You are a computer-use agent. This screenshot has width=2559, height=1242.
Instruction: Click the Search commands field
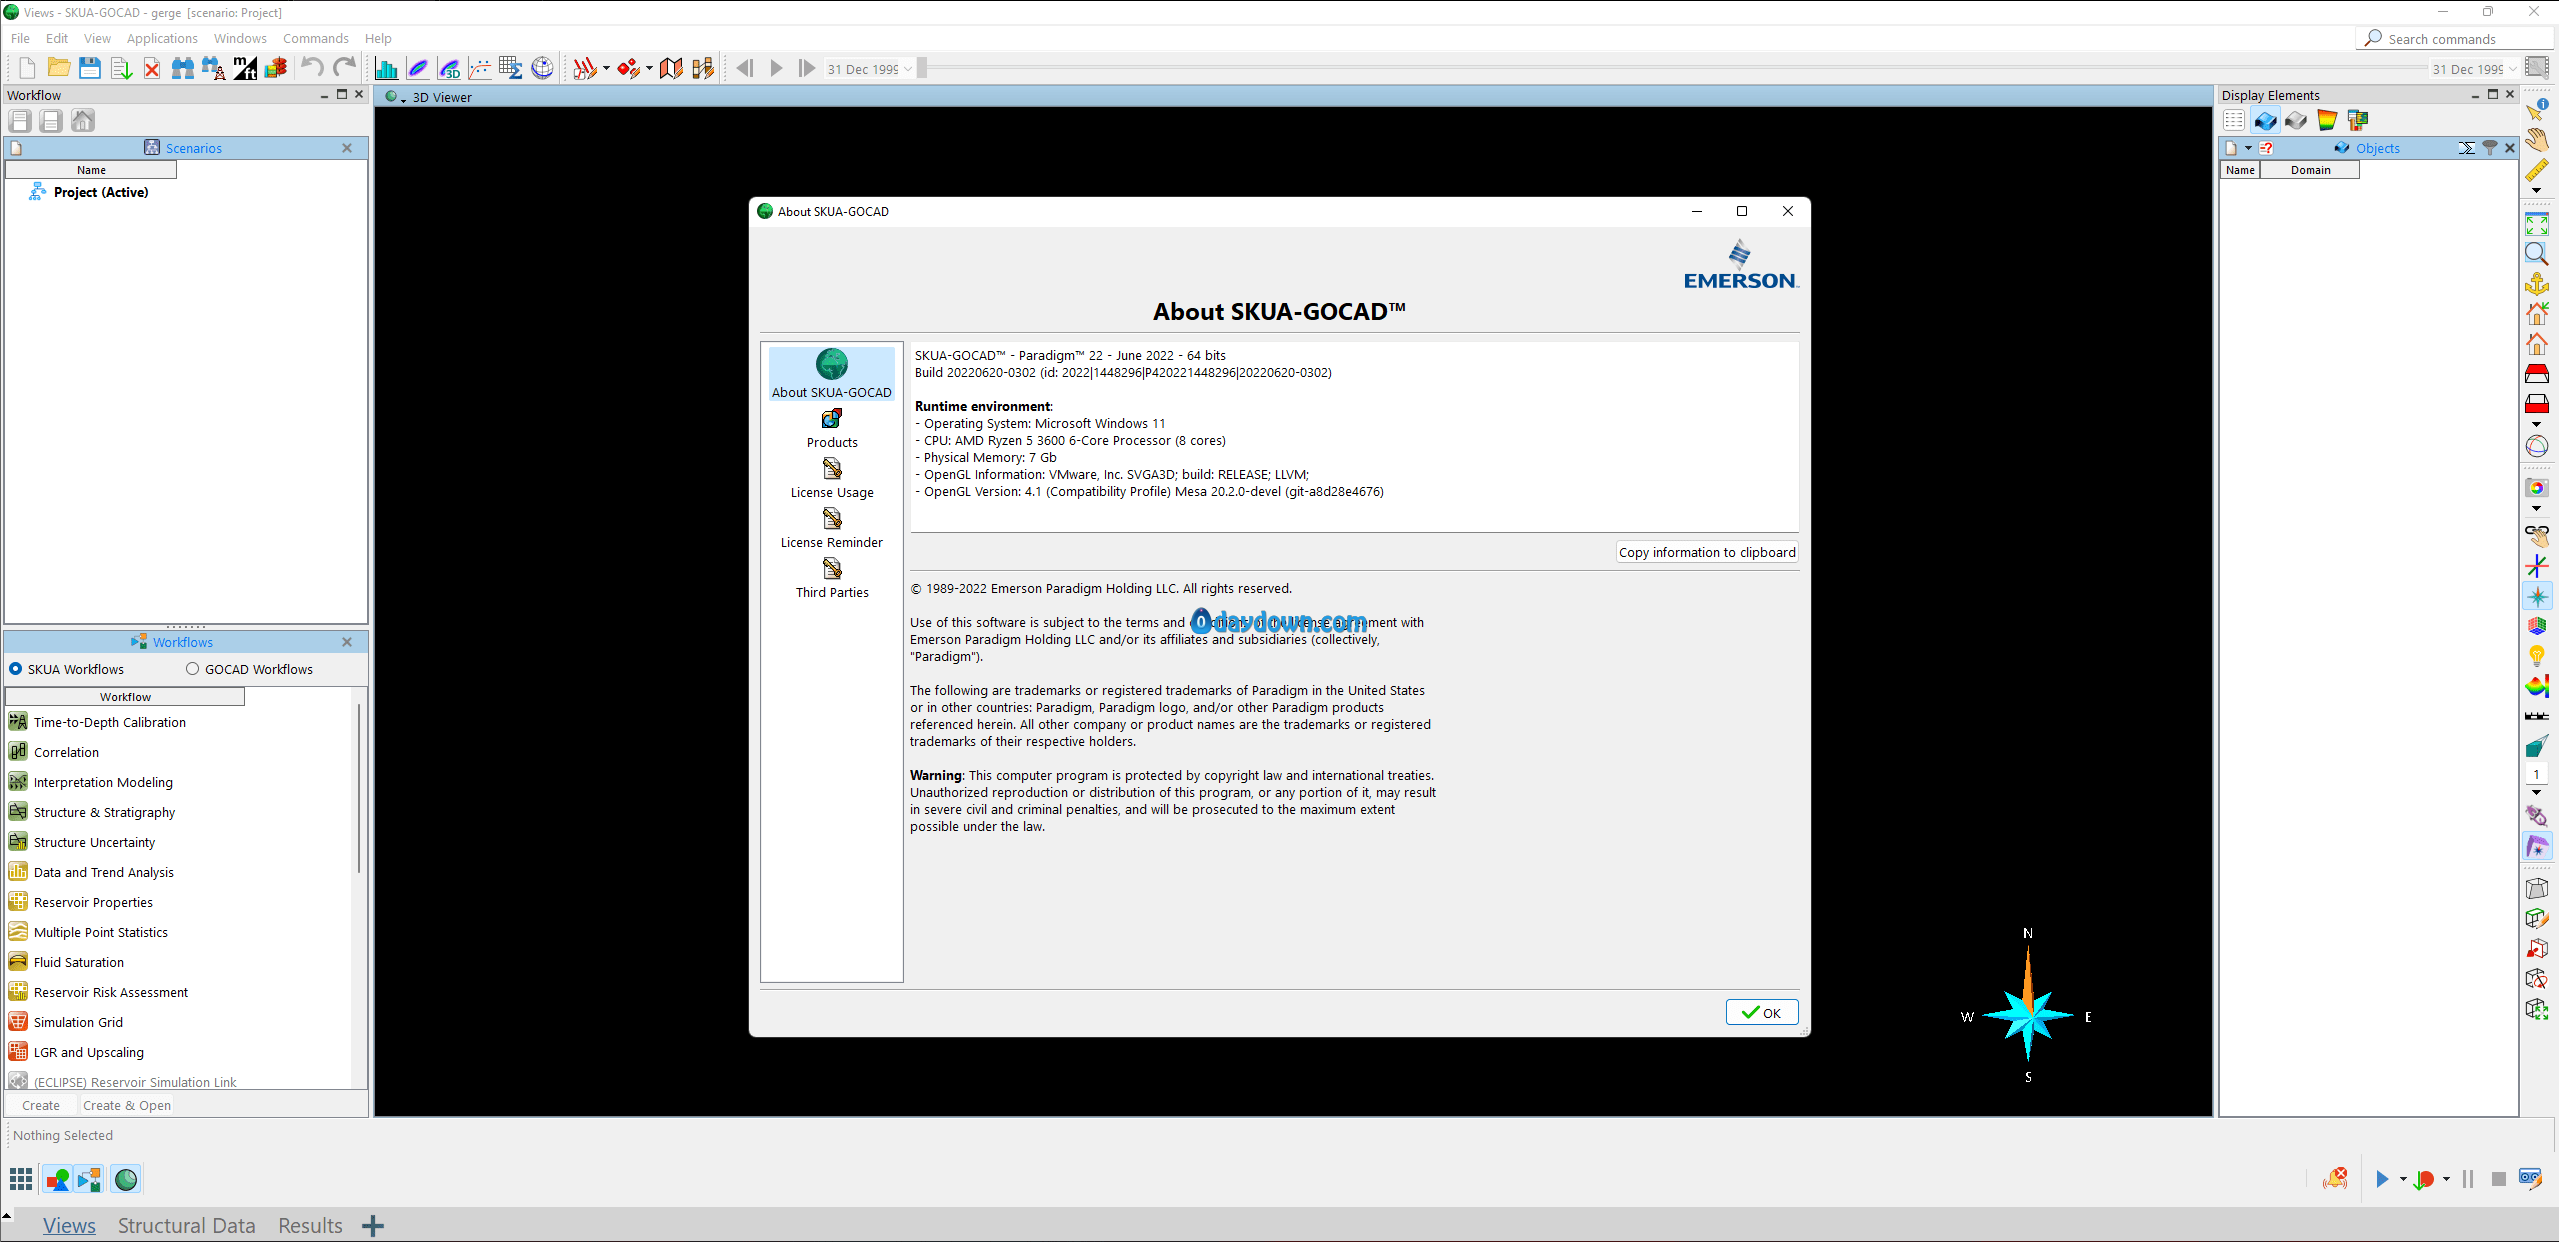2457,39
